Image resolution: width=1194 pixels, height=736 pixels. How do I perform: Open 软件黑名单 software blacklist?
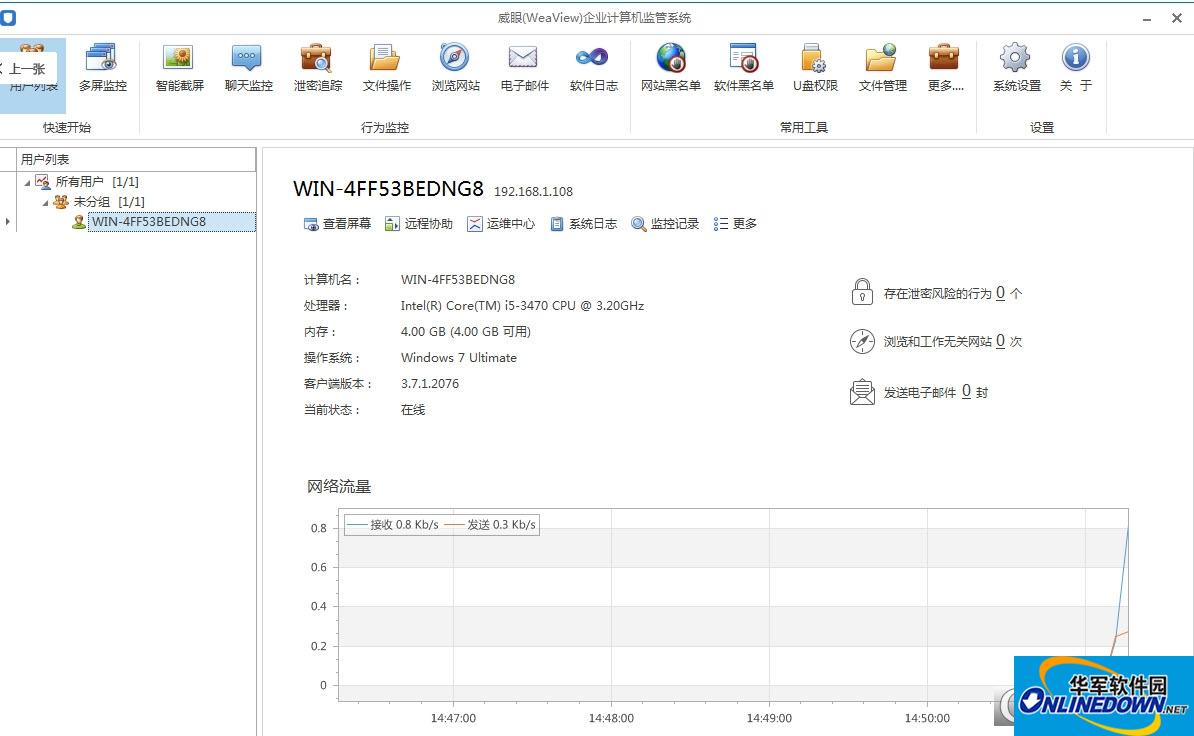[x=743, y=68]
